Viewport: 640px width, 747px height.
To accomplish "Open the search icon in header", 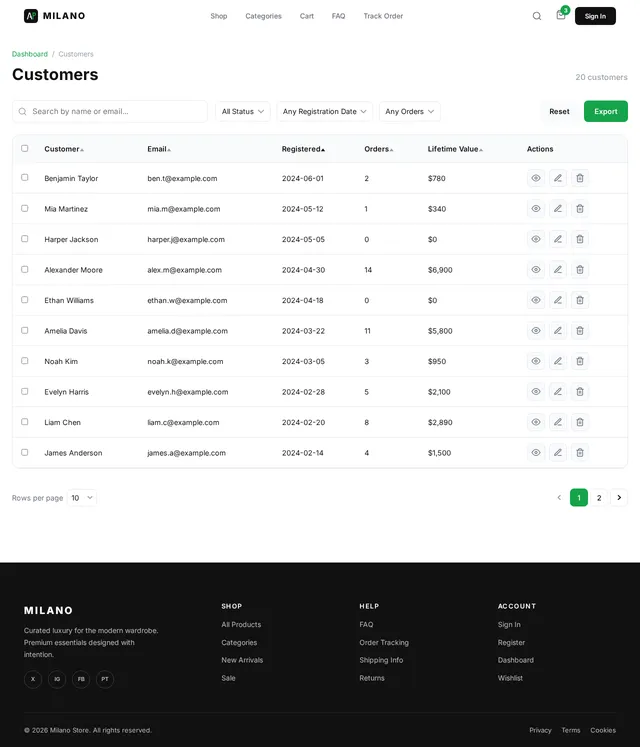I will [537, 16].
